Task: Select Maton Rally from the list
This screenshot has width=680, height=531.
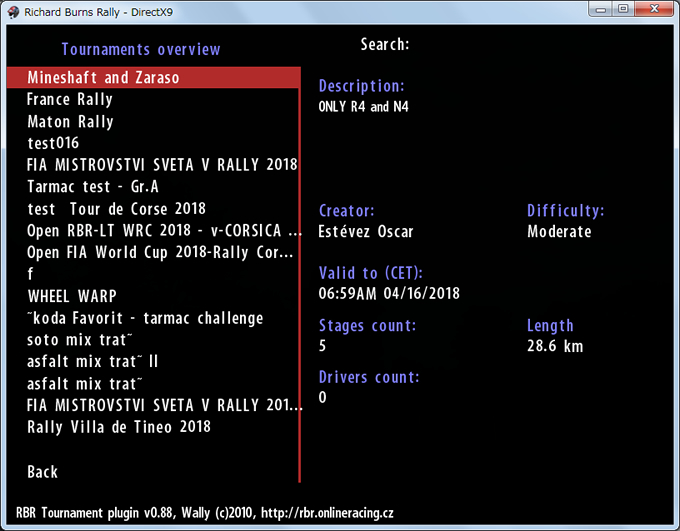Action: point(70,121)
